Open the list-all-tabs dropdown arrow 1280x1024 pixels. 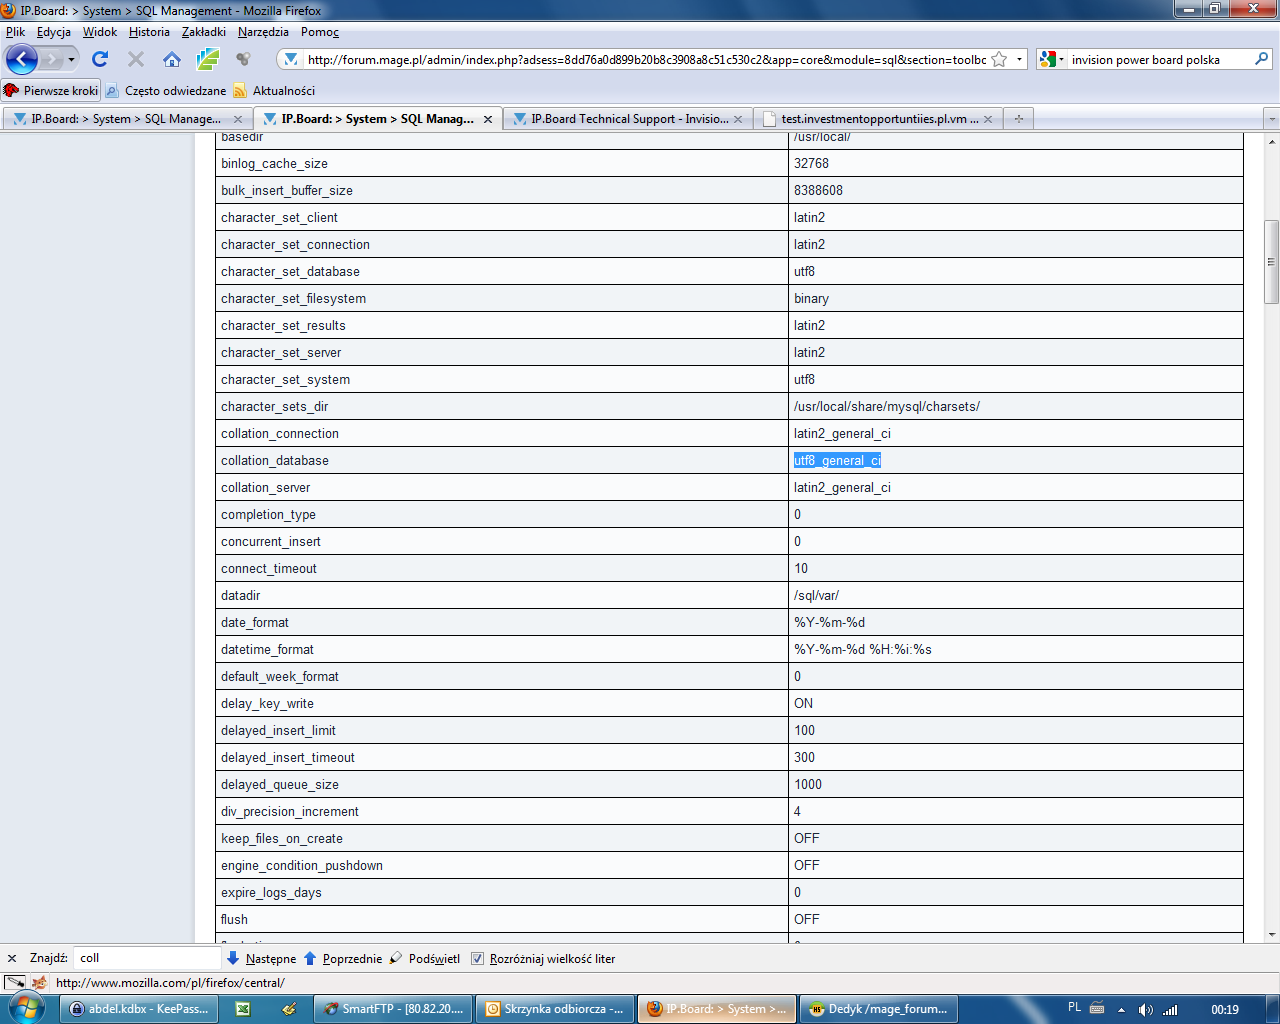[1271, 118]
